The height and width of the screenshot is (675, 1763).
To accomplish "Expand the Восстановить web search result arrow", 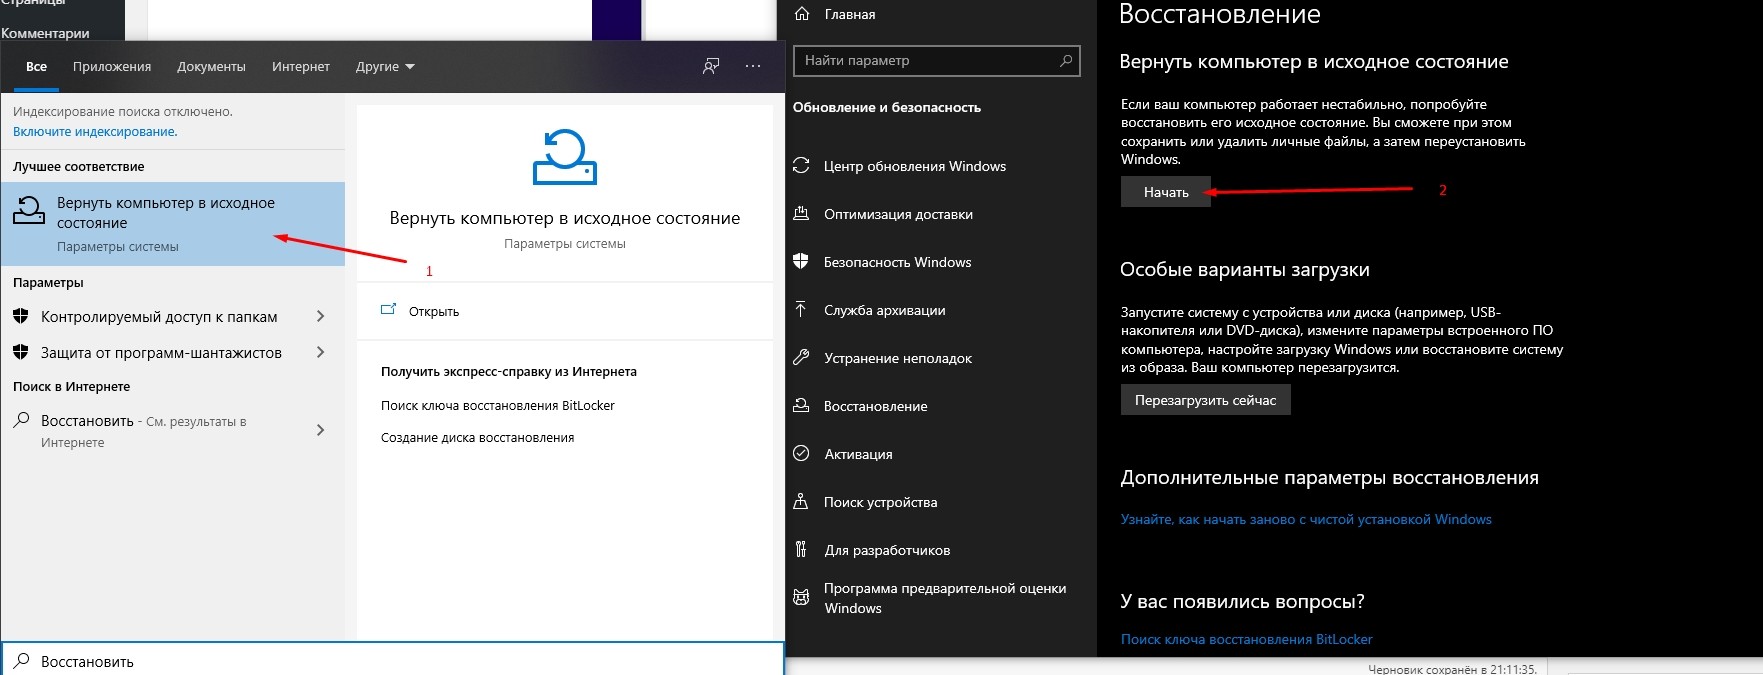I will 320,431.
